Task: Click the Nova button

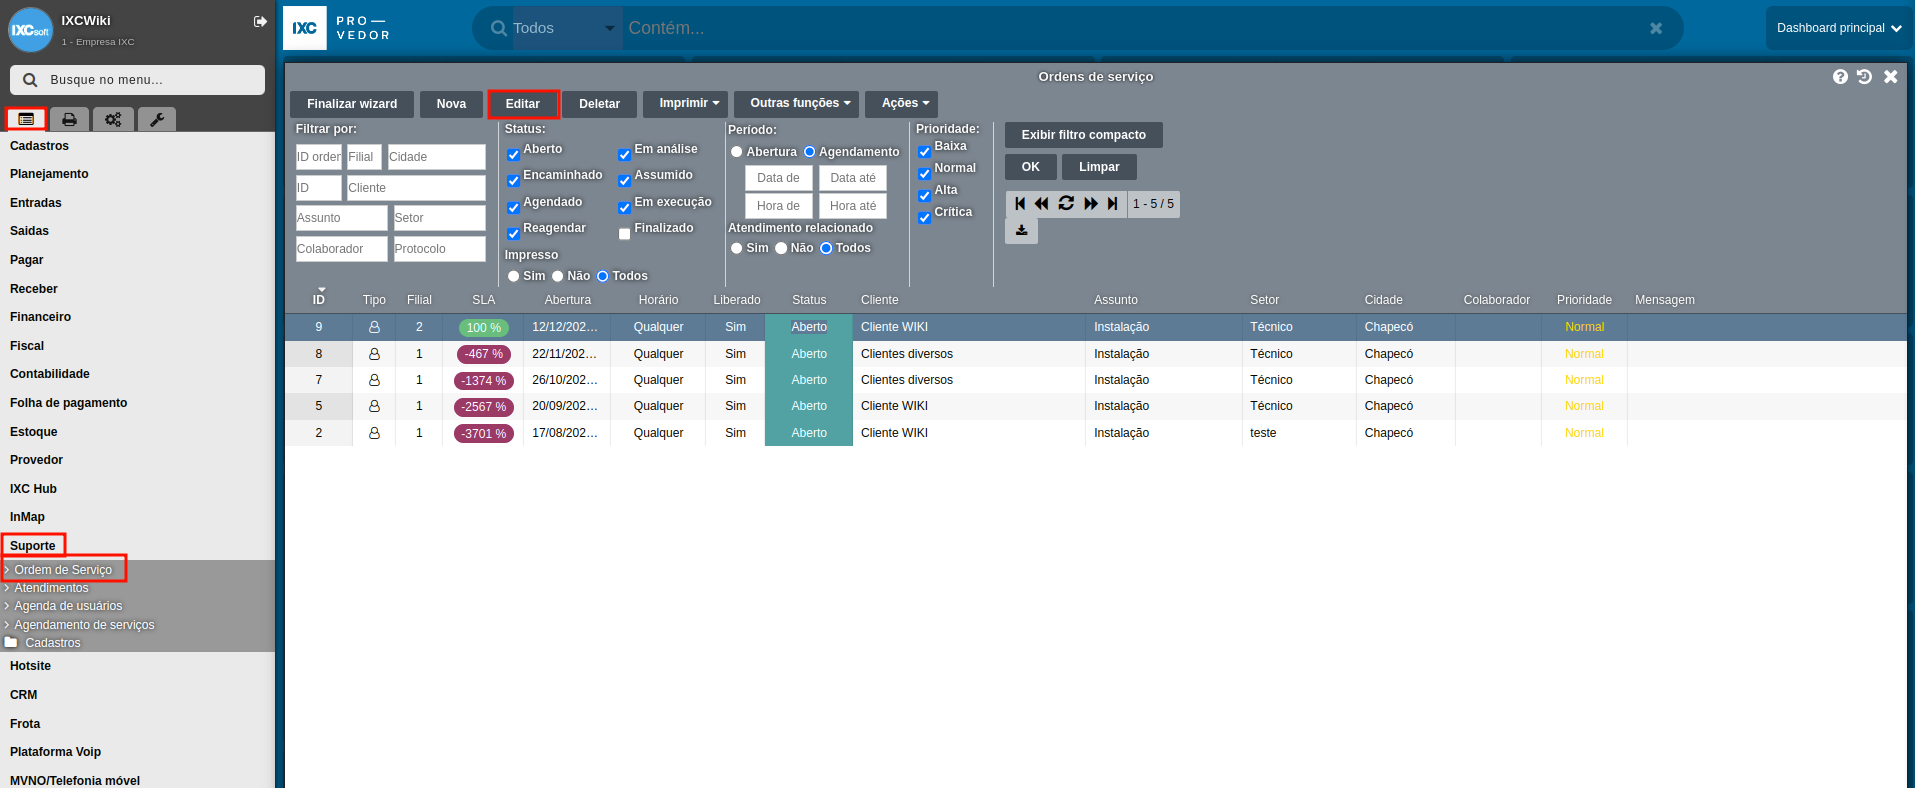Action: coord(451,104)
